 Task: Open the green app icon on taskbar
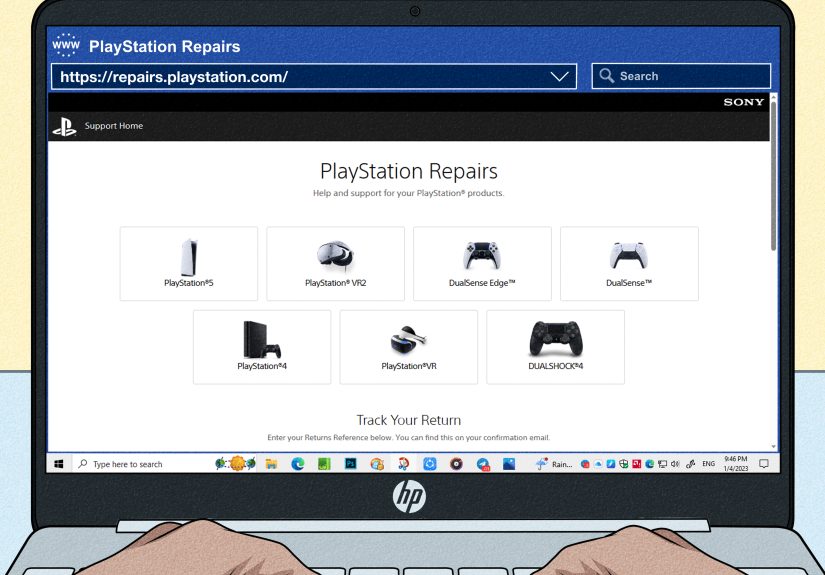[324, 464]
